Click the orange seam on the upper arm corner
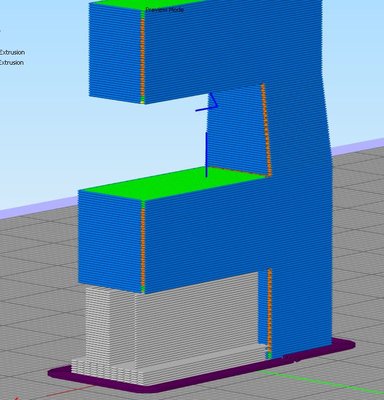 coord(142,57)
